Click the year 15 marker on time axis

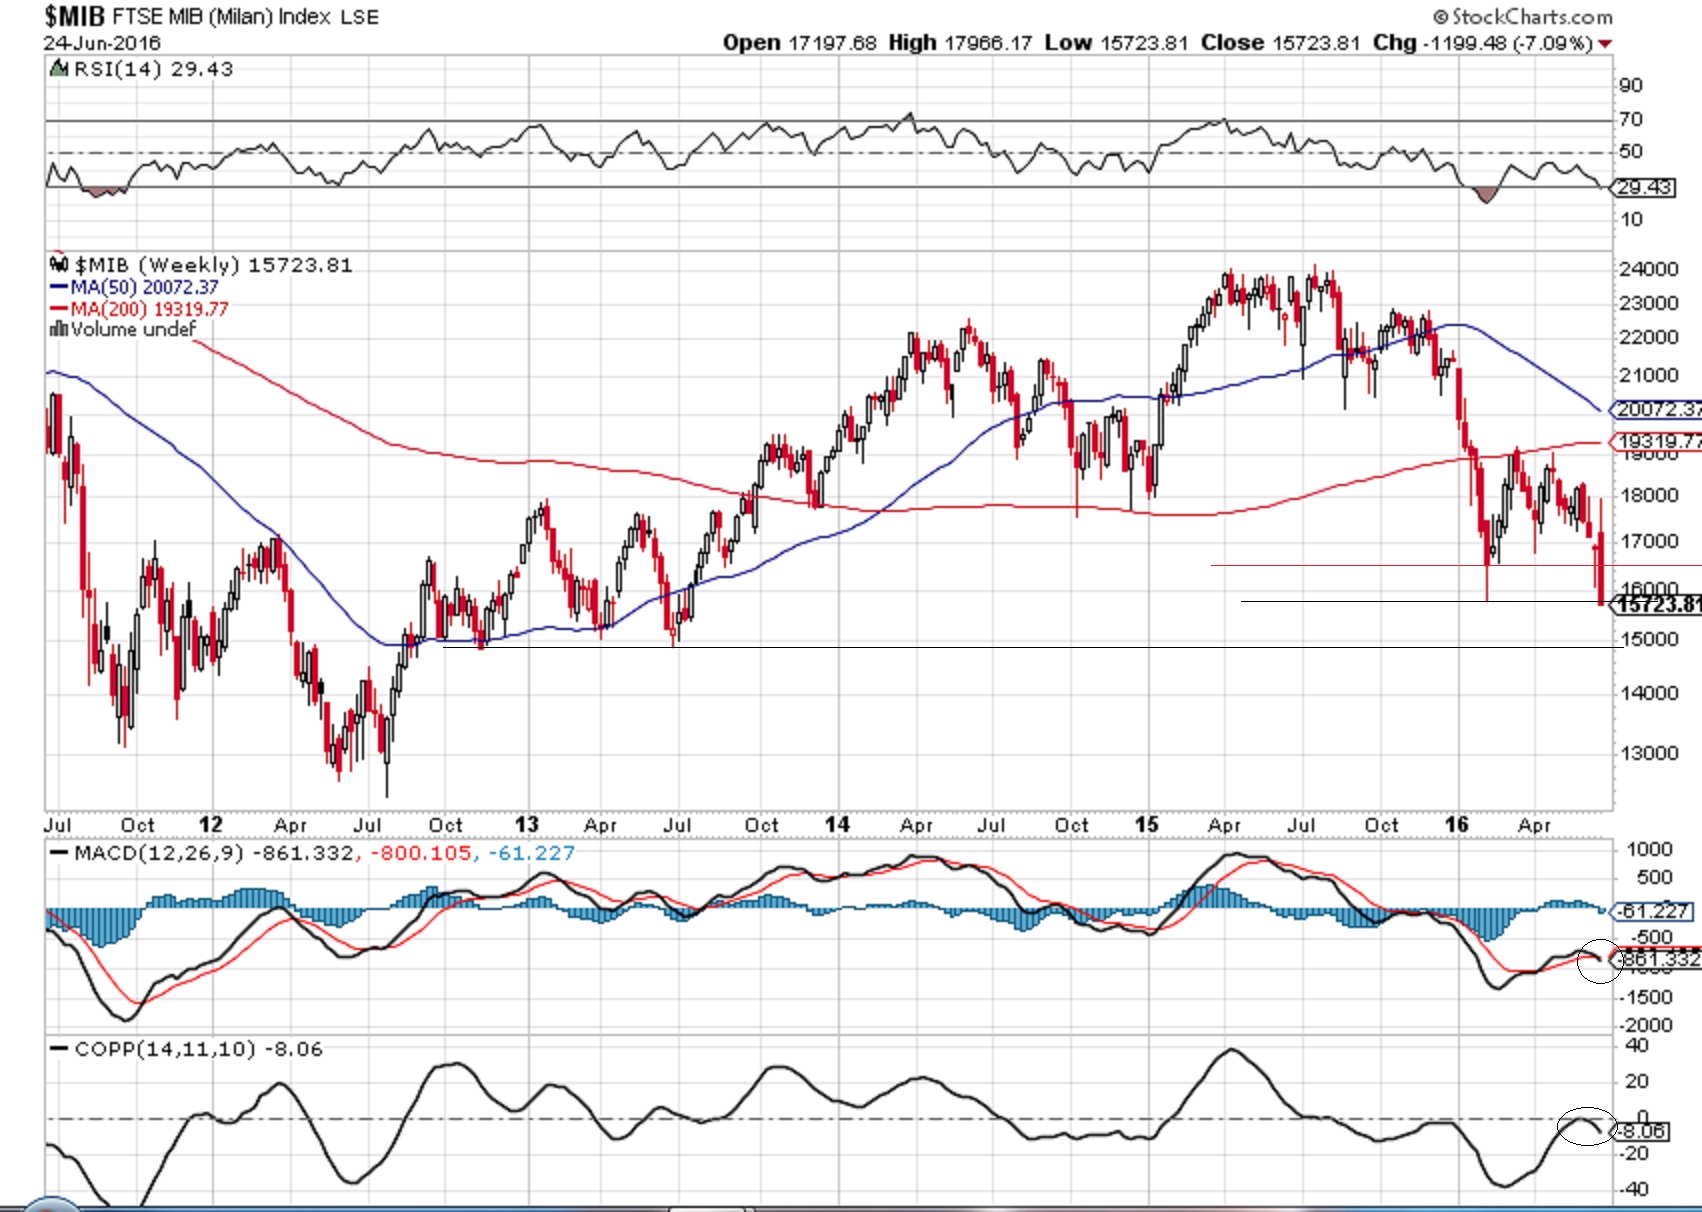[x=1146, y=824]
